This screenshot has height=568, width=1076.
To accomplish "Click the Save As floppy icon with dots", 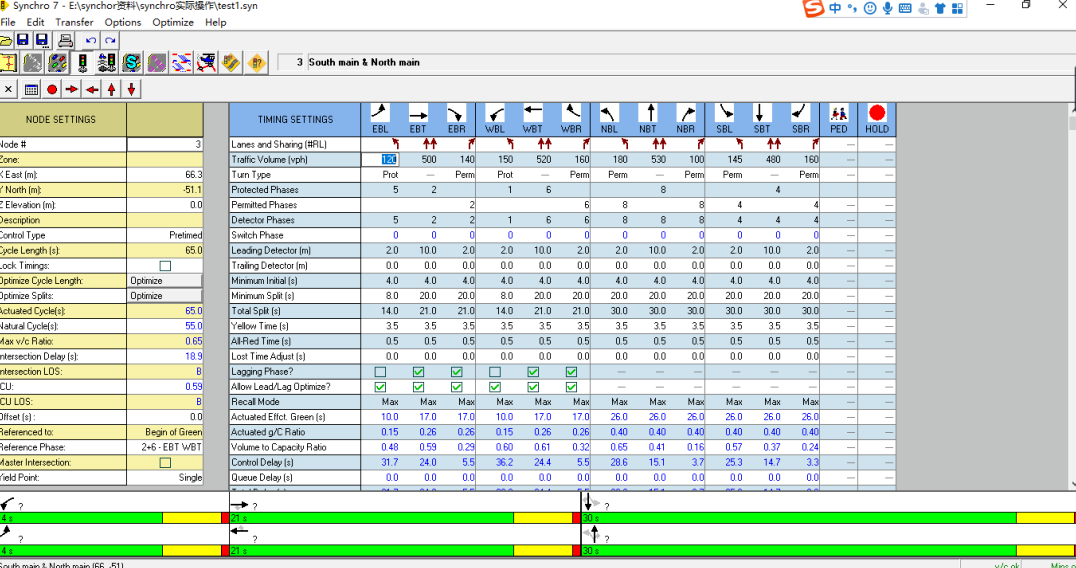I will click(42, 40).
